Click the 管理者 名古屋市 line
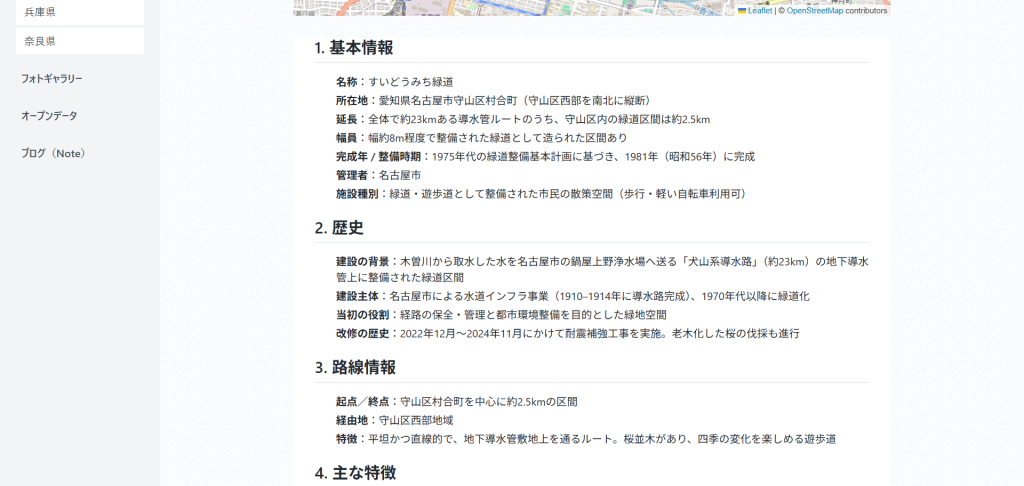Viewport: 1024px width, 486px height. point(378,175)
